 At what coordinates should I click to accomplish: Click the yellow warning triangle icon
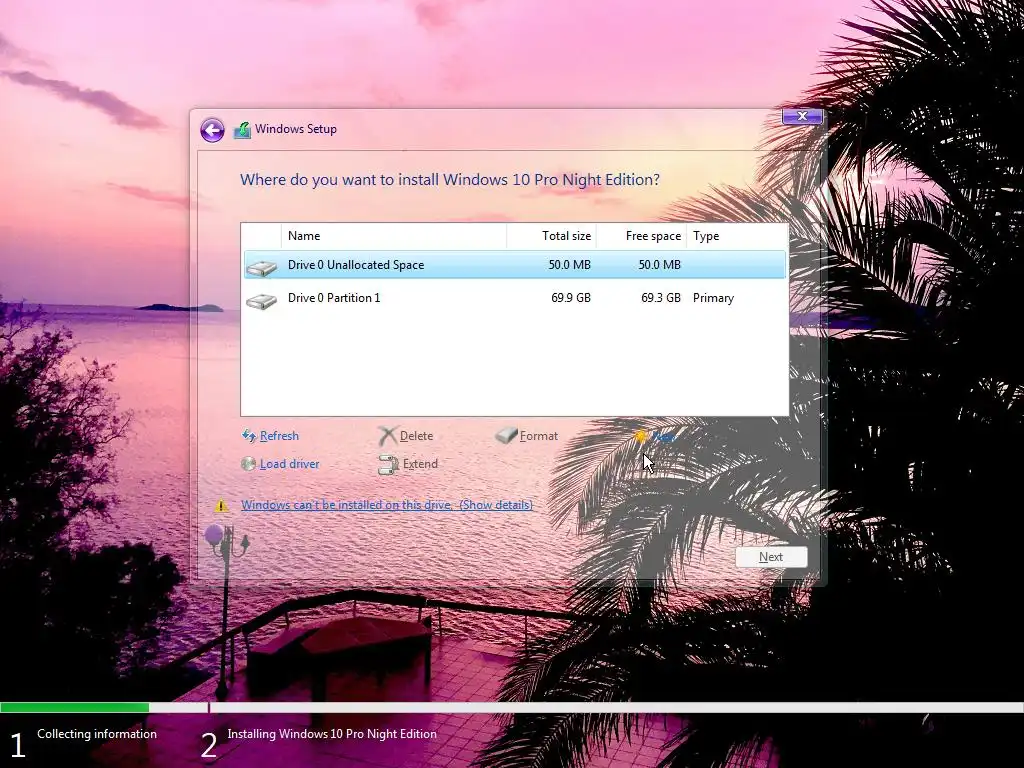(221, 505)
